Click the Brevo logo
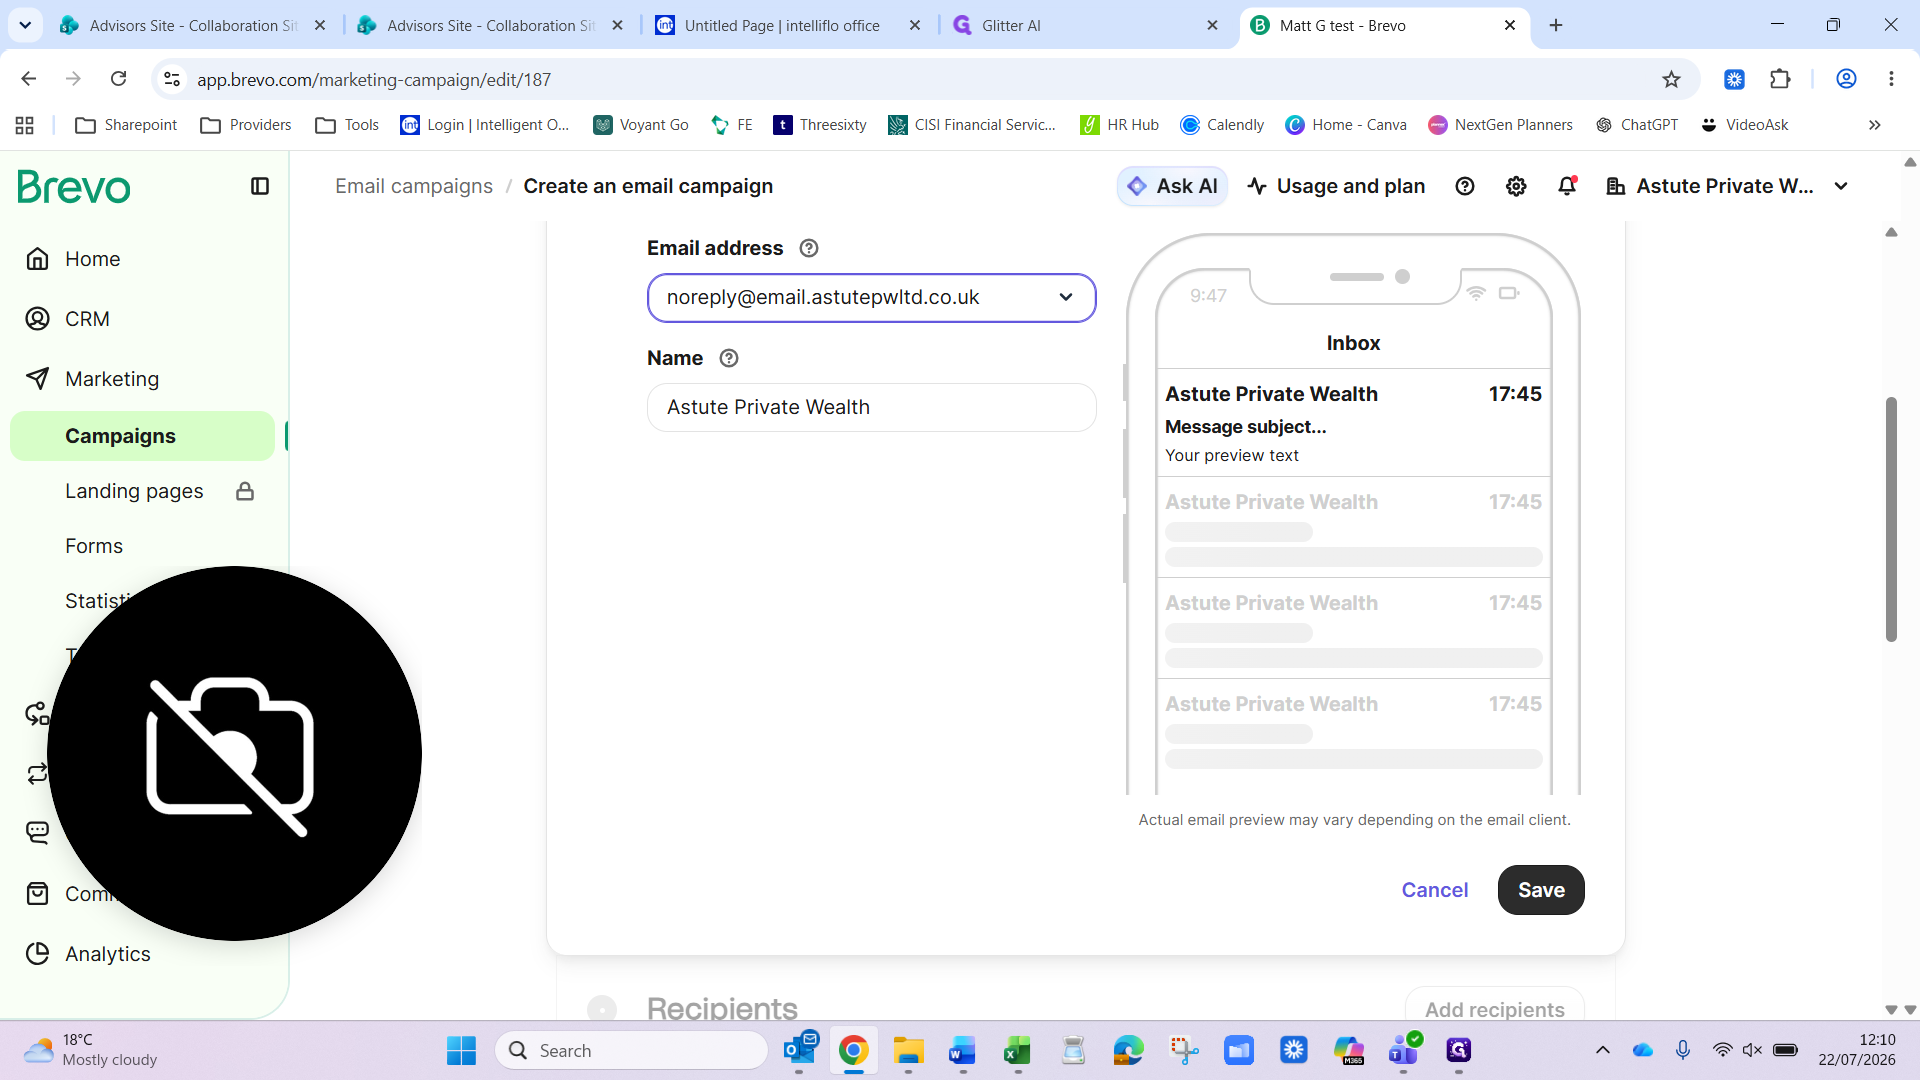The height and width of the screenshot is (1080, 1920). (74, 187)
